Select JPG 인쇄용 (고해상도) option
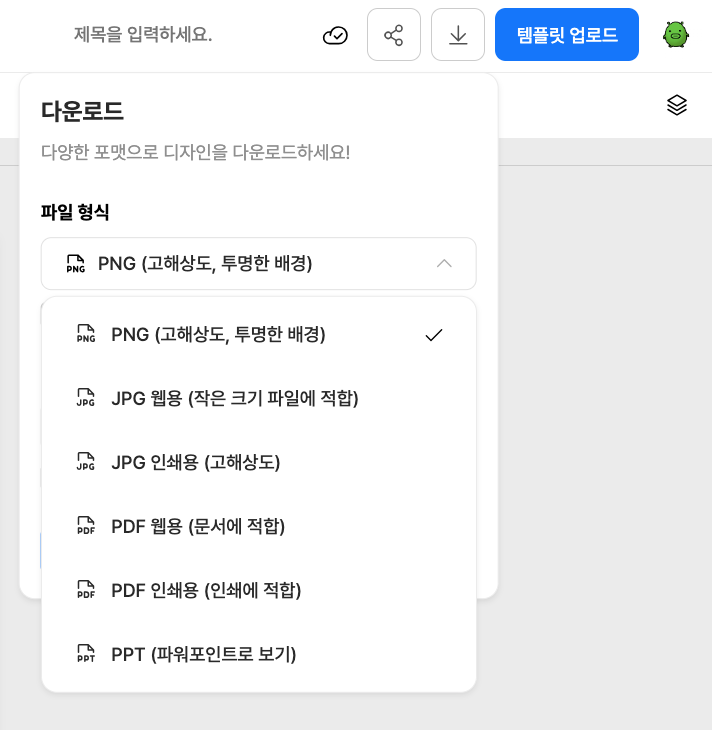712x730 pixels. pyautogui.click(x=258, y=462)
